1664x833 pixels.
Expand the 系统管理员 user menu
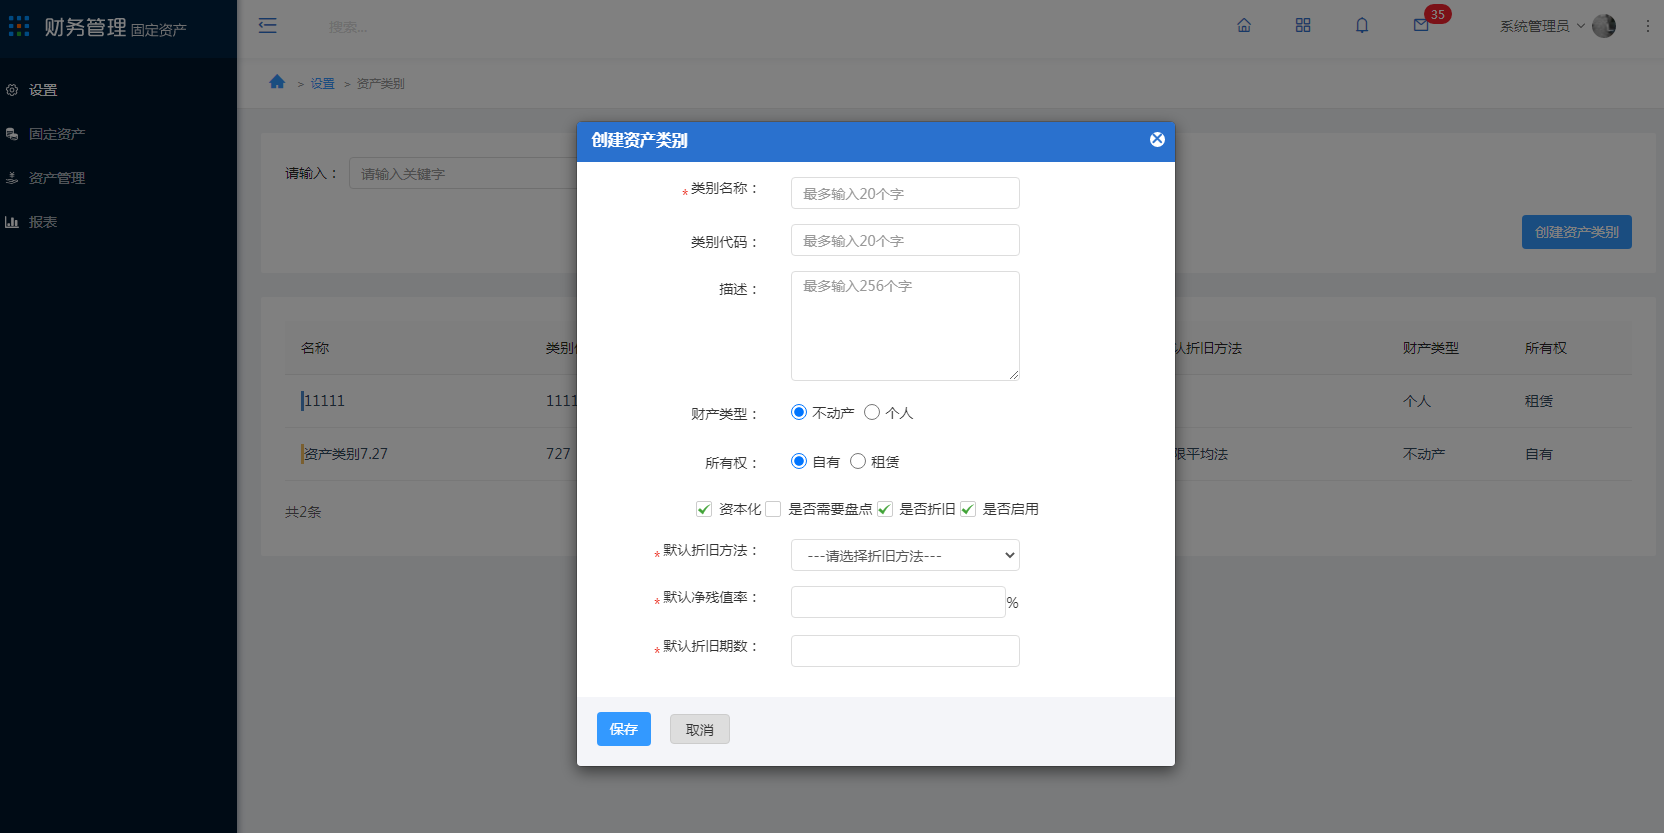click(x=1542, y=26)
